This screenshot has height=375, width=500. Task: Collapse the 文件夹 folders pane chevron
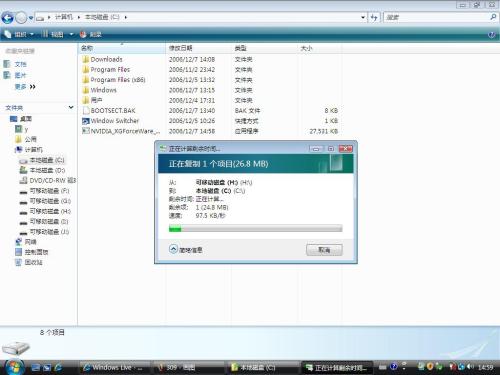coord(71,107)
